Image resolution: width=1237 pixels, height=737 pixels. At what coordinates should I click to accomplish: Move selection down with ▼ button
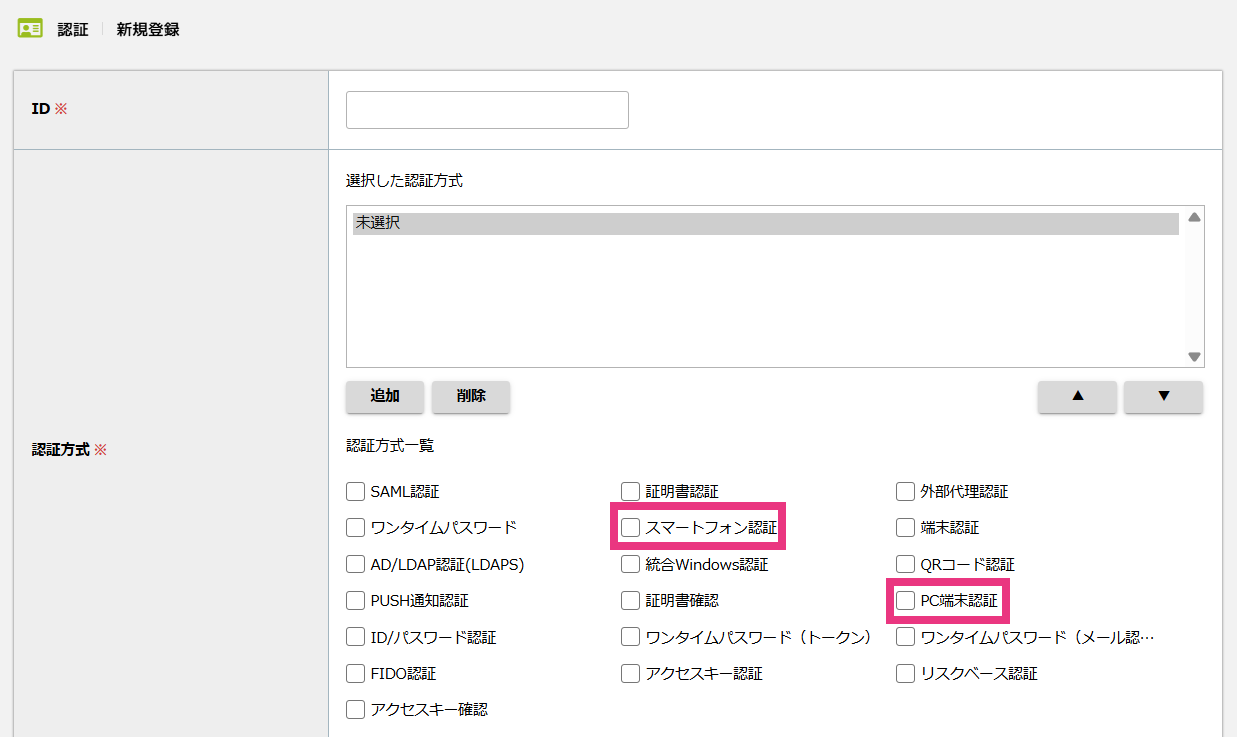pyautogui.click(x=1163, y=396)
